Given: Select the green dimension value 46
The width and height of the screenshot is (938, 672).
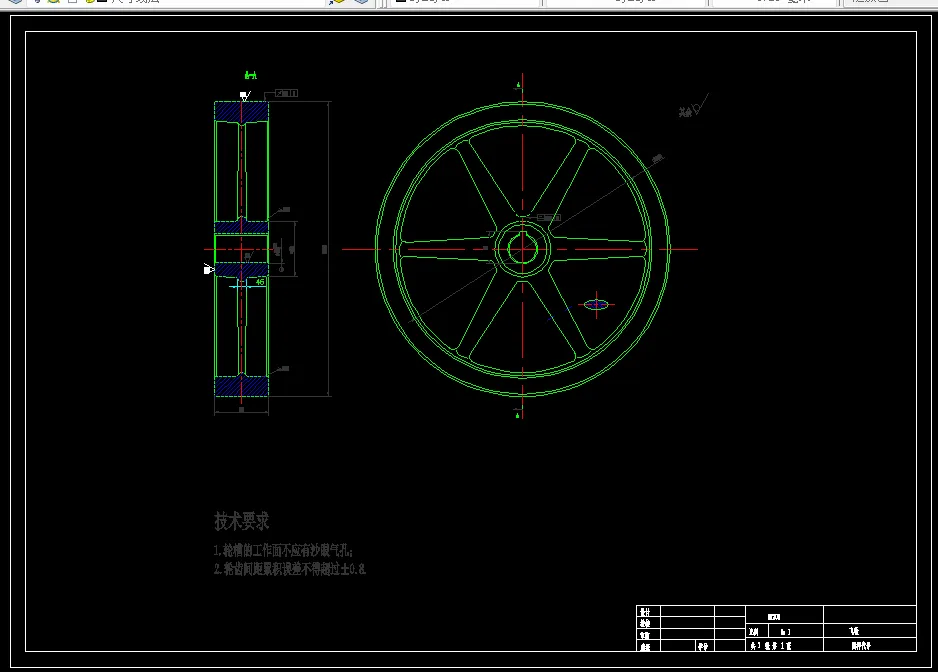Looking at the screenshot, I should pos(260,282).
